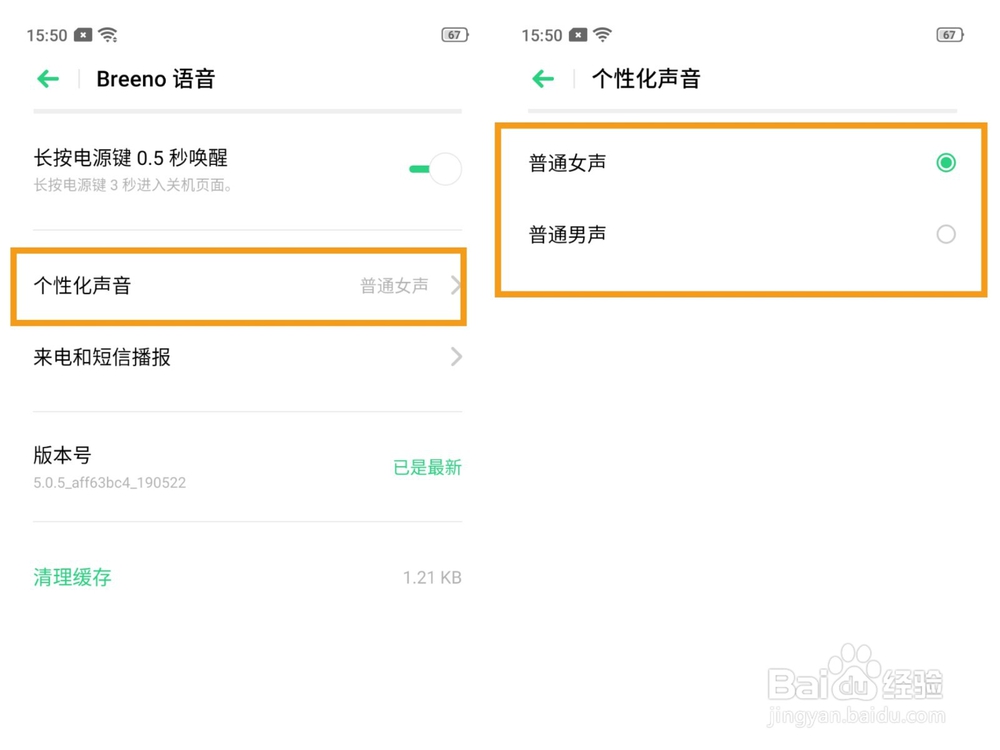Tap 清理缓存 to clear cache

(72, 577)
